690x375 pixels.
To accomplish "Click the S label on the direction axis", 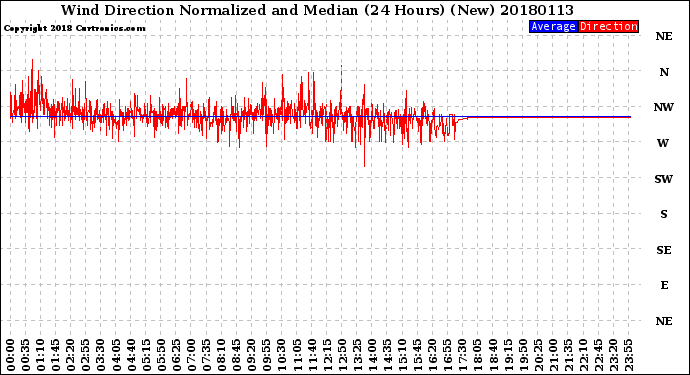I will point(664,214).
